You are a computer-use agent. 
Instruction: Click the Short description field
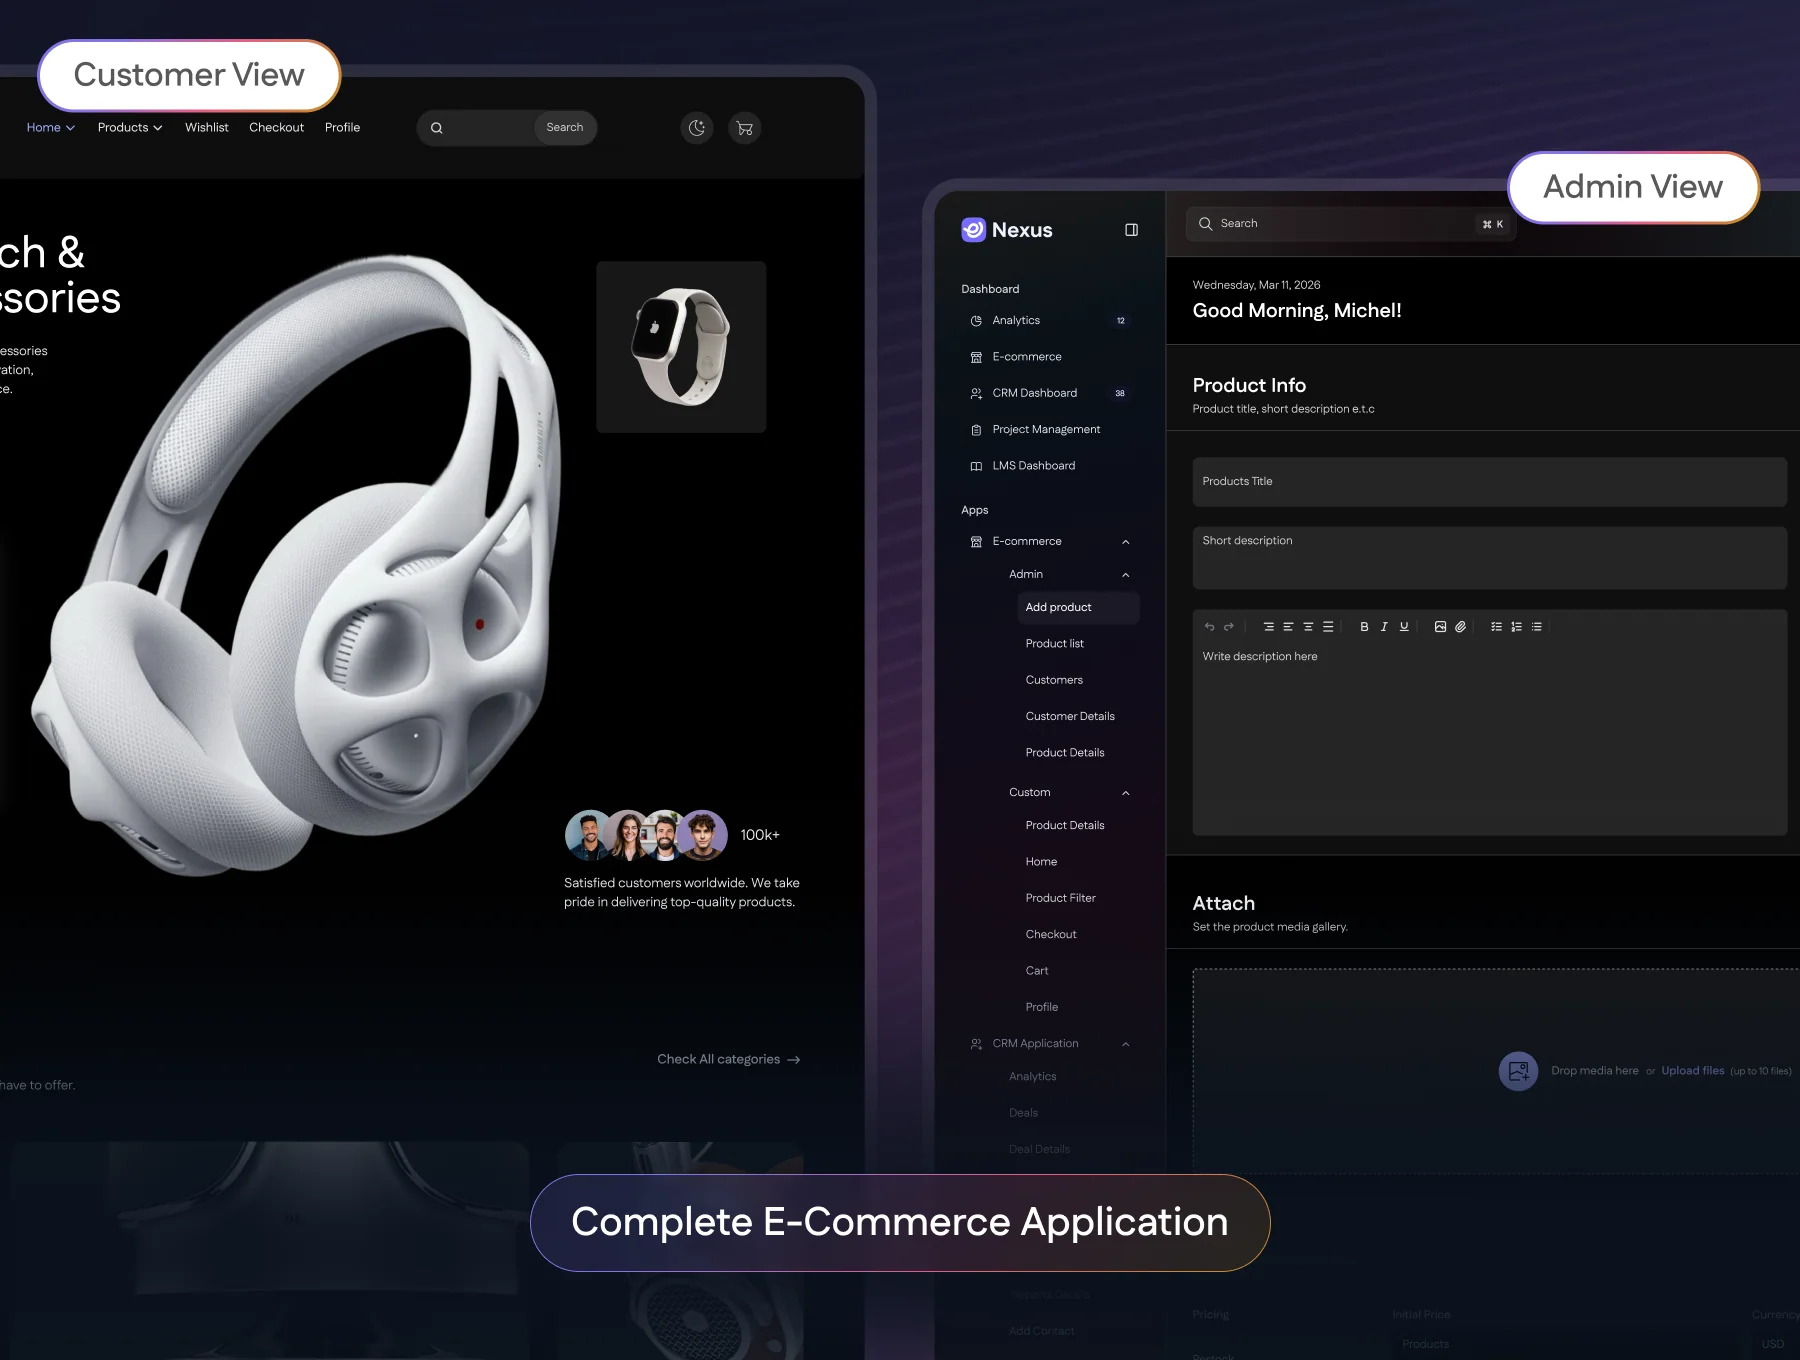pyautogui.click(x=1490, y=558)
